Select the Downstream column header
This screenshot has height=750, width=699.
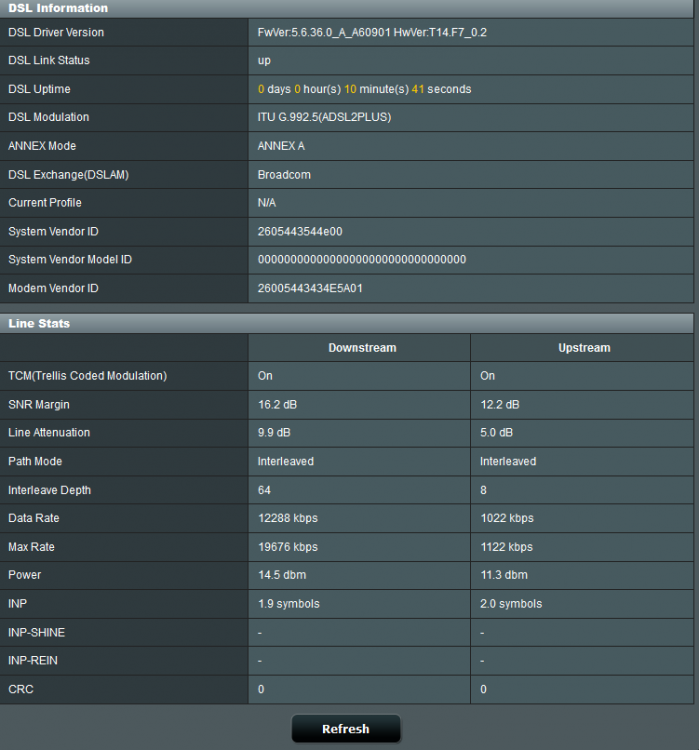point(362,348)
